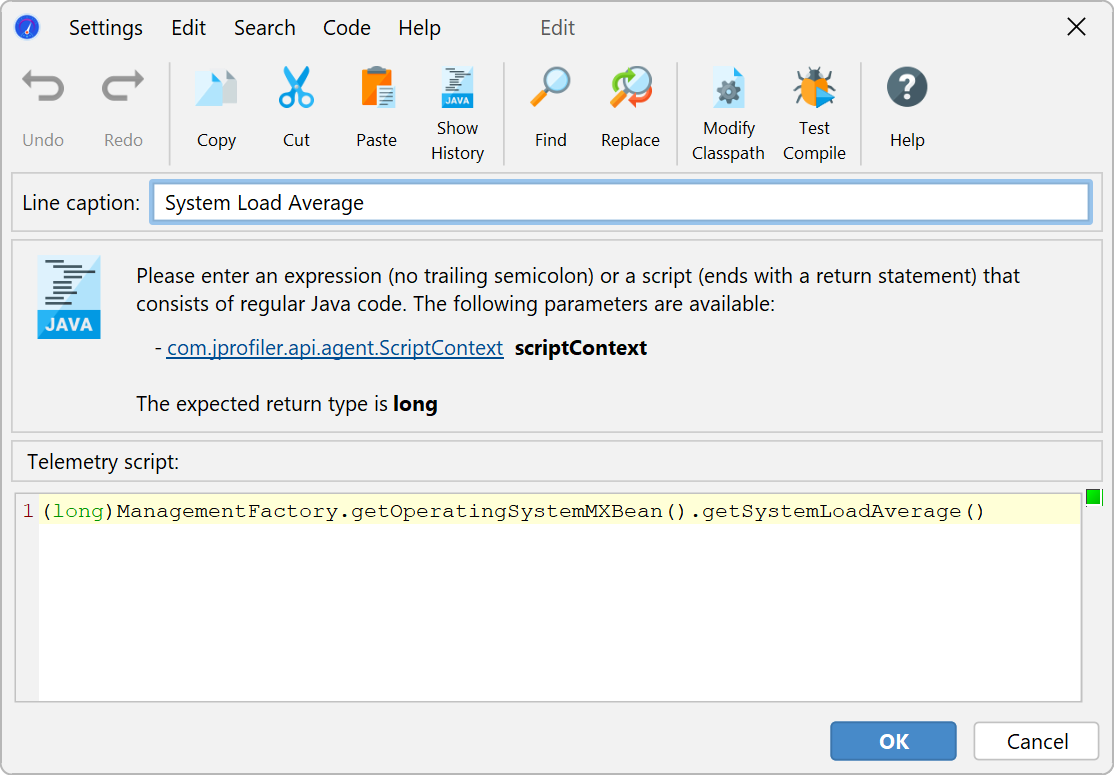Confirm the script with OK
This screenshot has height=775, width=1114.
[893, 741]
